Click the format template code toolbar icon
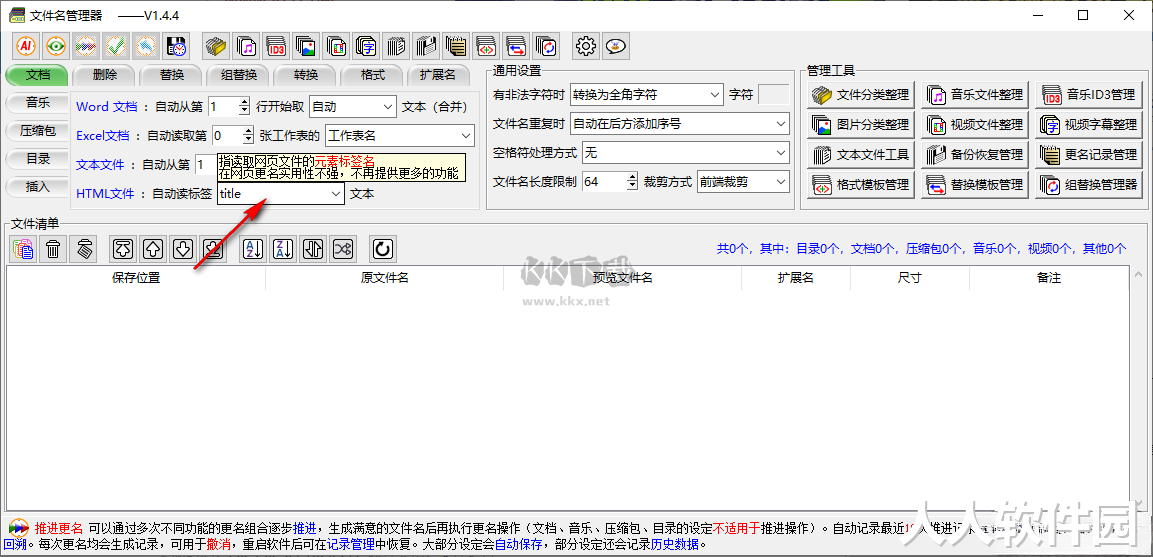The image size is (1153, 557). pyautogui.click(x=488, y=46)
